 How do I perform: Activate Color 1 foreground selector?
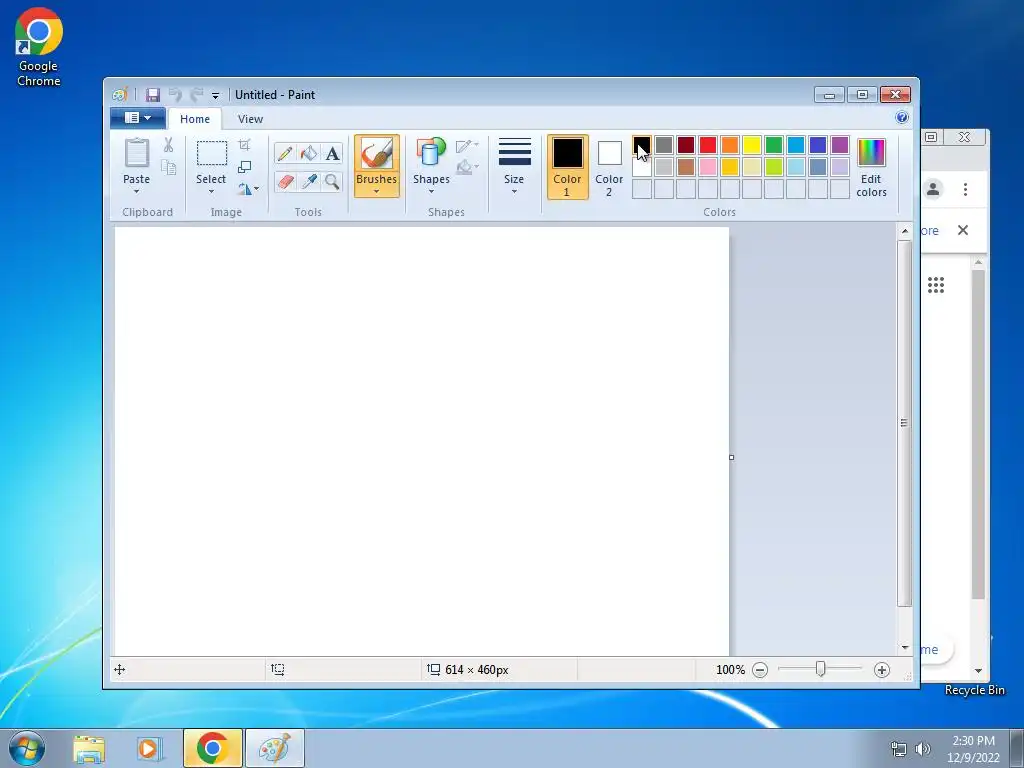[568, 167]
